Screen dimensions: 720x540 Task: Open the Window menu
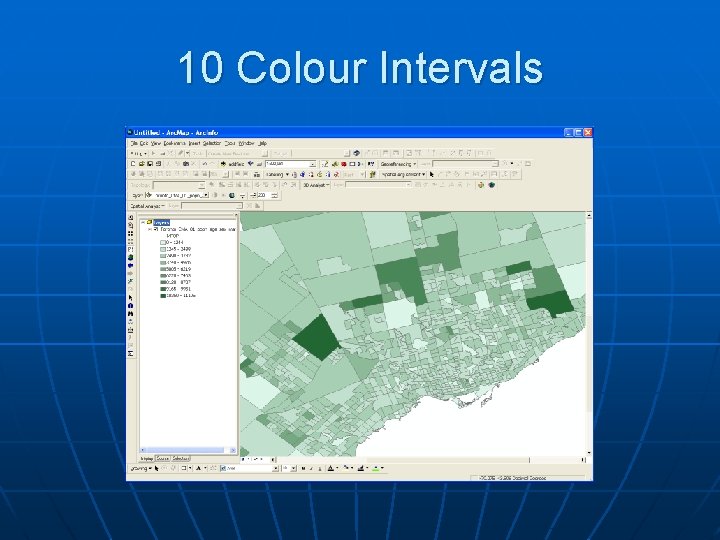[246, 143]
